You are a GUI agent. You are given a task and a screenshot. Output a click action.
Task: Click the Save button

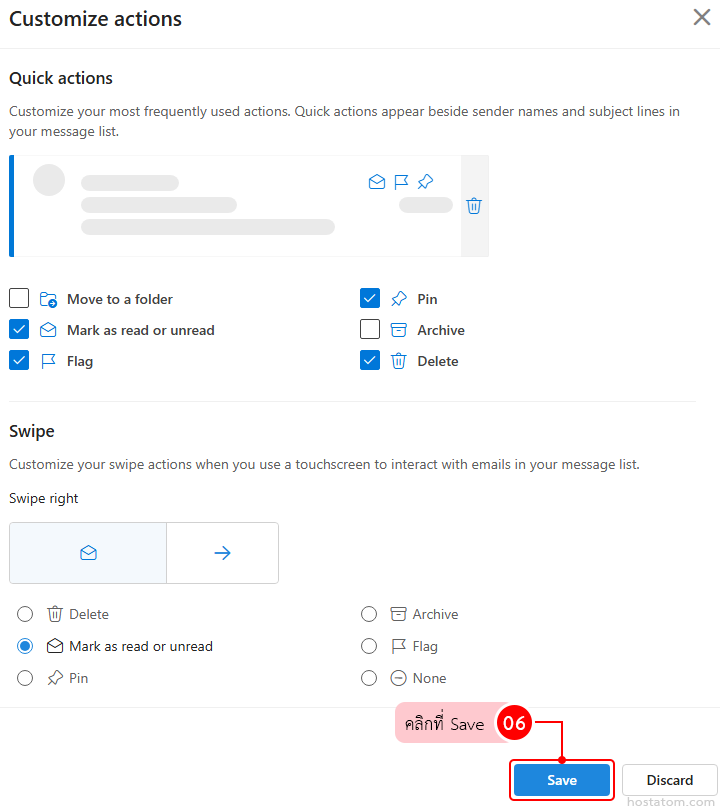(x=561, y=780)
